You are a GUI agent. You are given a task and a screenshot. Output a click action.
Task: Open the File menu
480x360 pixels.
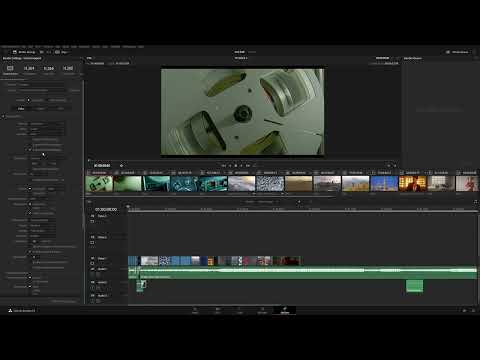tap(24, 47)
